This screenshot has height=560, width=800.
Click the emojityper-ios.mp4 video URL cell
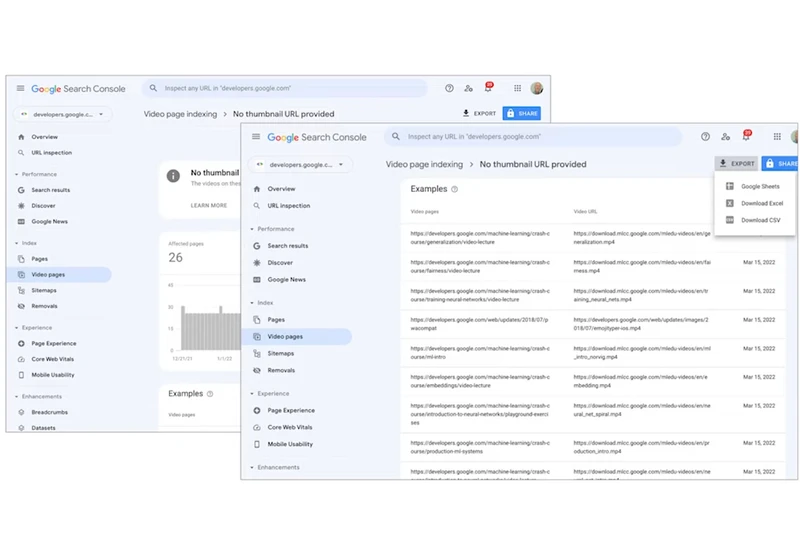click(x=641, y=324)
